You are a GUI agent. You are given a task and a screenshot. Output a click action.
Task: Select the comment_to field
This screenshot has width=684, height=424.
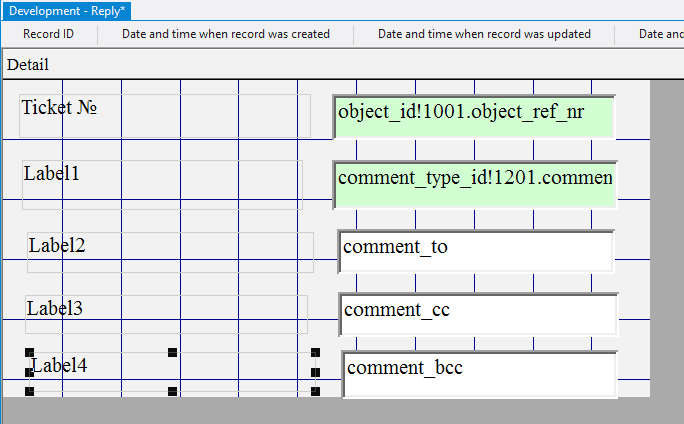coord(475,251)
